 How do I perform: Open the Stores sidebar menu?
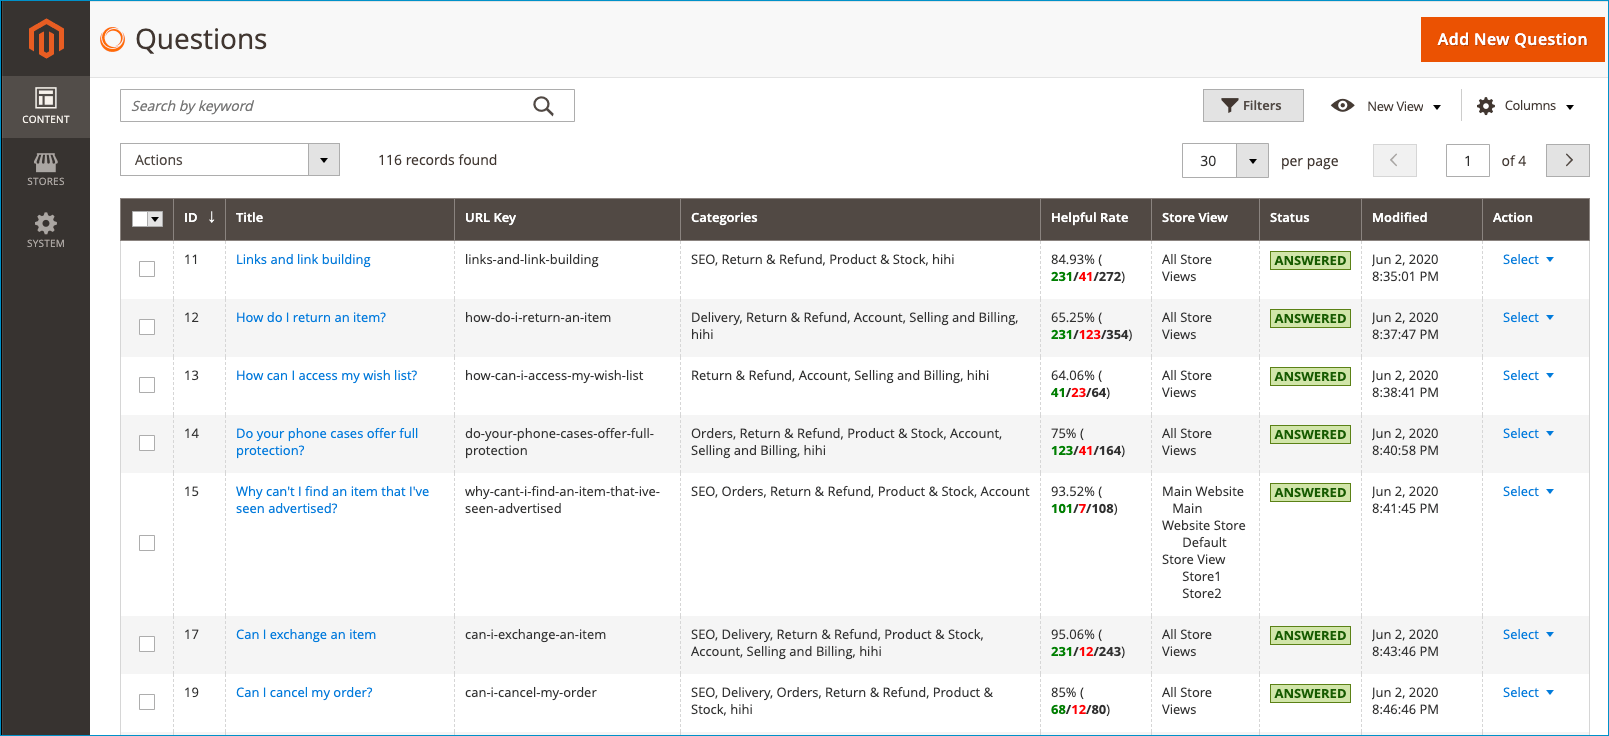(x=46, y=169)
